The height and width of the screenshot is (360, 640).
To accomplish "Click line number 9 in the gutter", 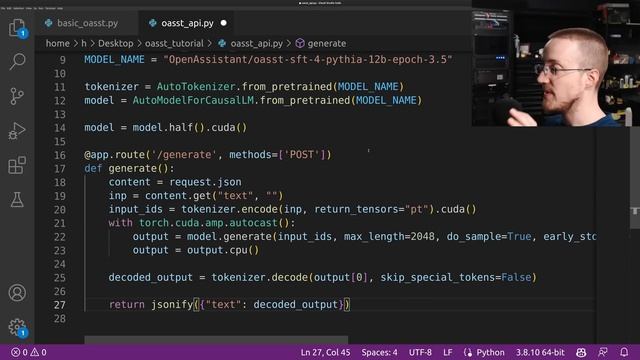I will [x=62, y=60].
